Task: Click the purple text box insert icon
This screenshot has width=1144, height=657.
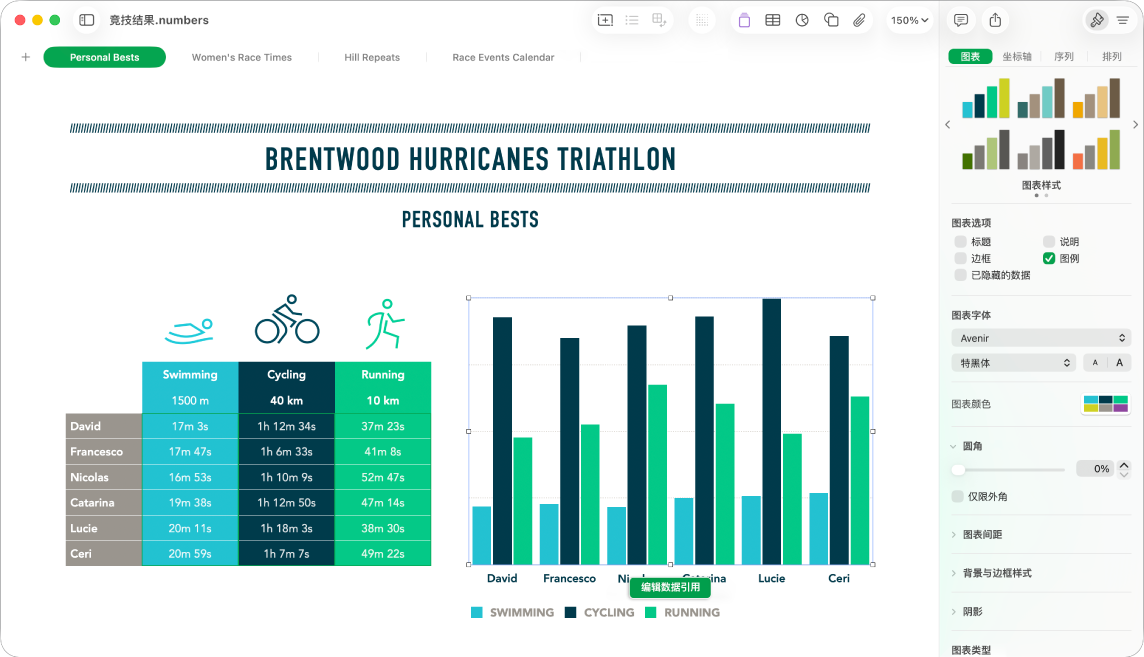Action: 744,20
